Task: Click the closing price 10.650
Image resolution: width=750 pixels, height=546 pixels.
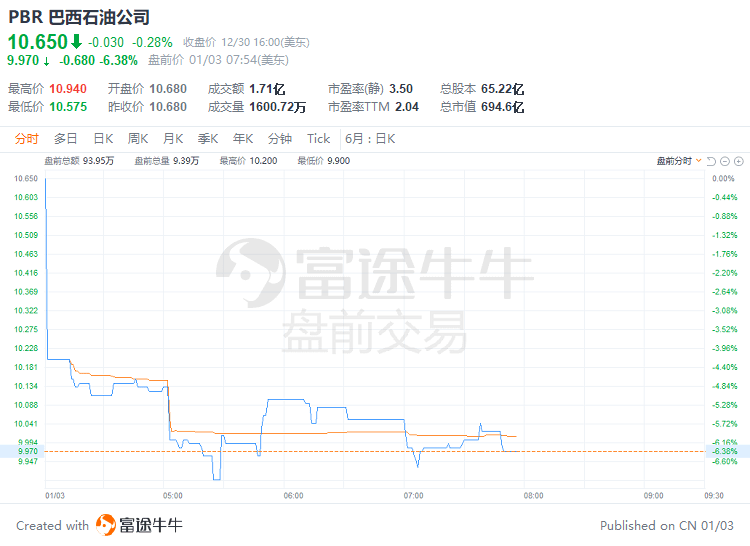Action: point(38,42)
